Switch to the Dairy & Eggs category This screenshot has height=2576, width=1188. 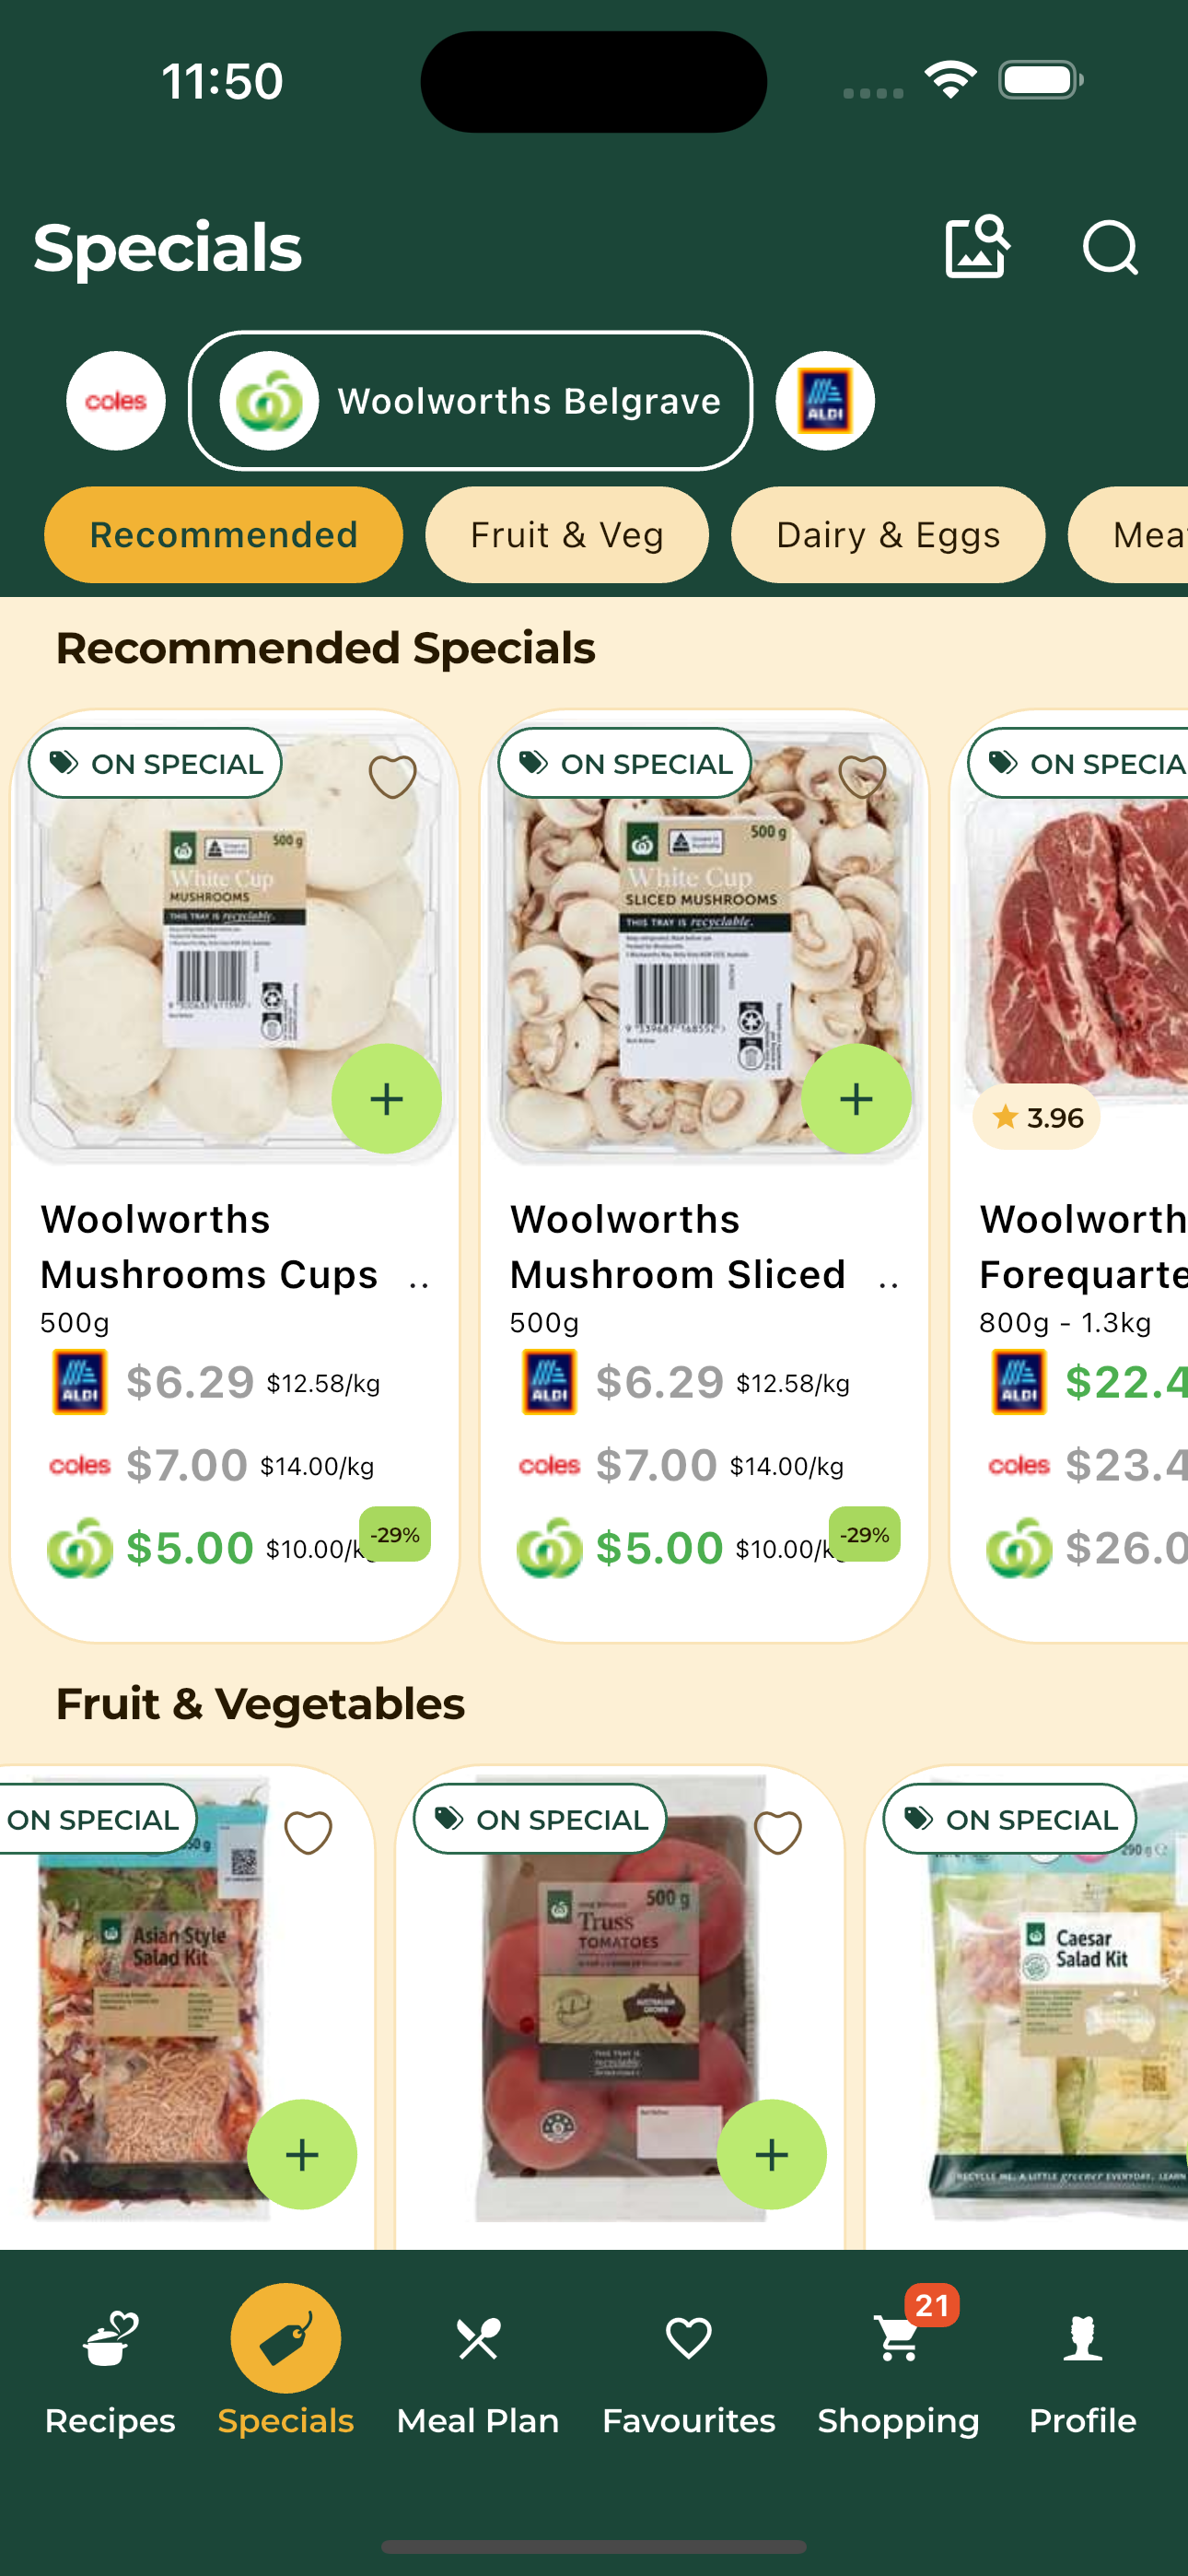click(x=888, y=535)
